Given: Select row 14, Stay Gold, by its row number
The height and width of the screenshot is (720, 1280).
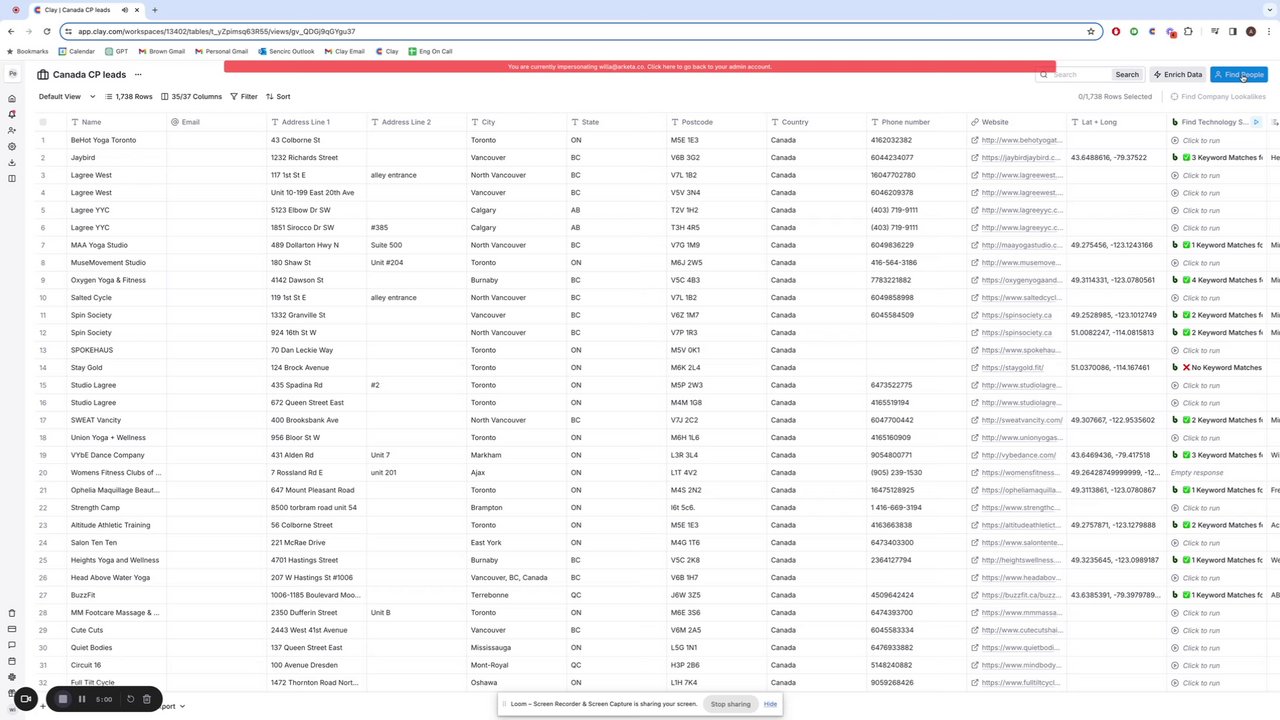Looking at the screenshot, I should pyautogui.click(x=43, y=367).
